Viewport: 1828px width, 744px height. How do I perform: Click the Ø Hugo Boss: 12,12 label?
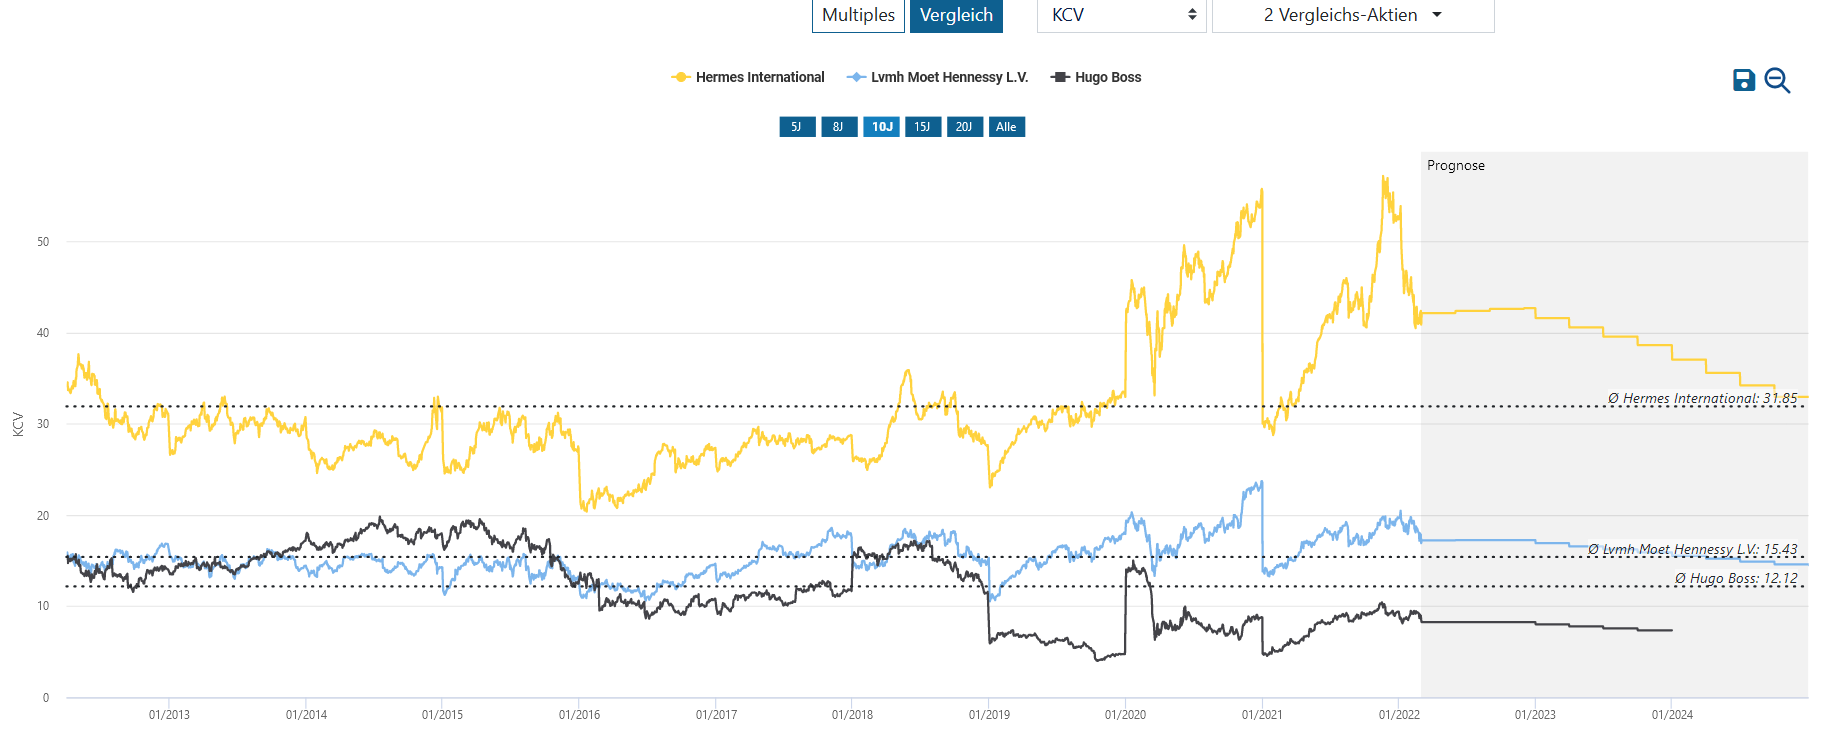(1736, 578)
